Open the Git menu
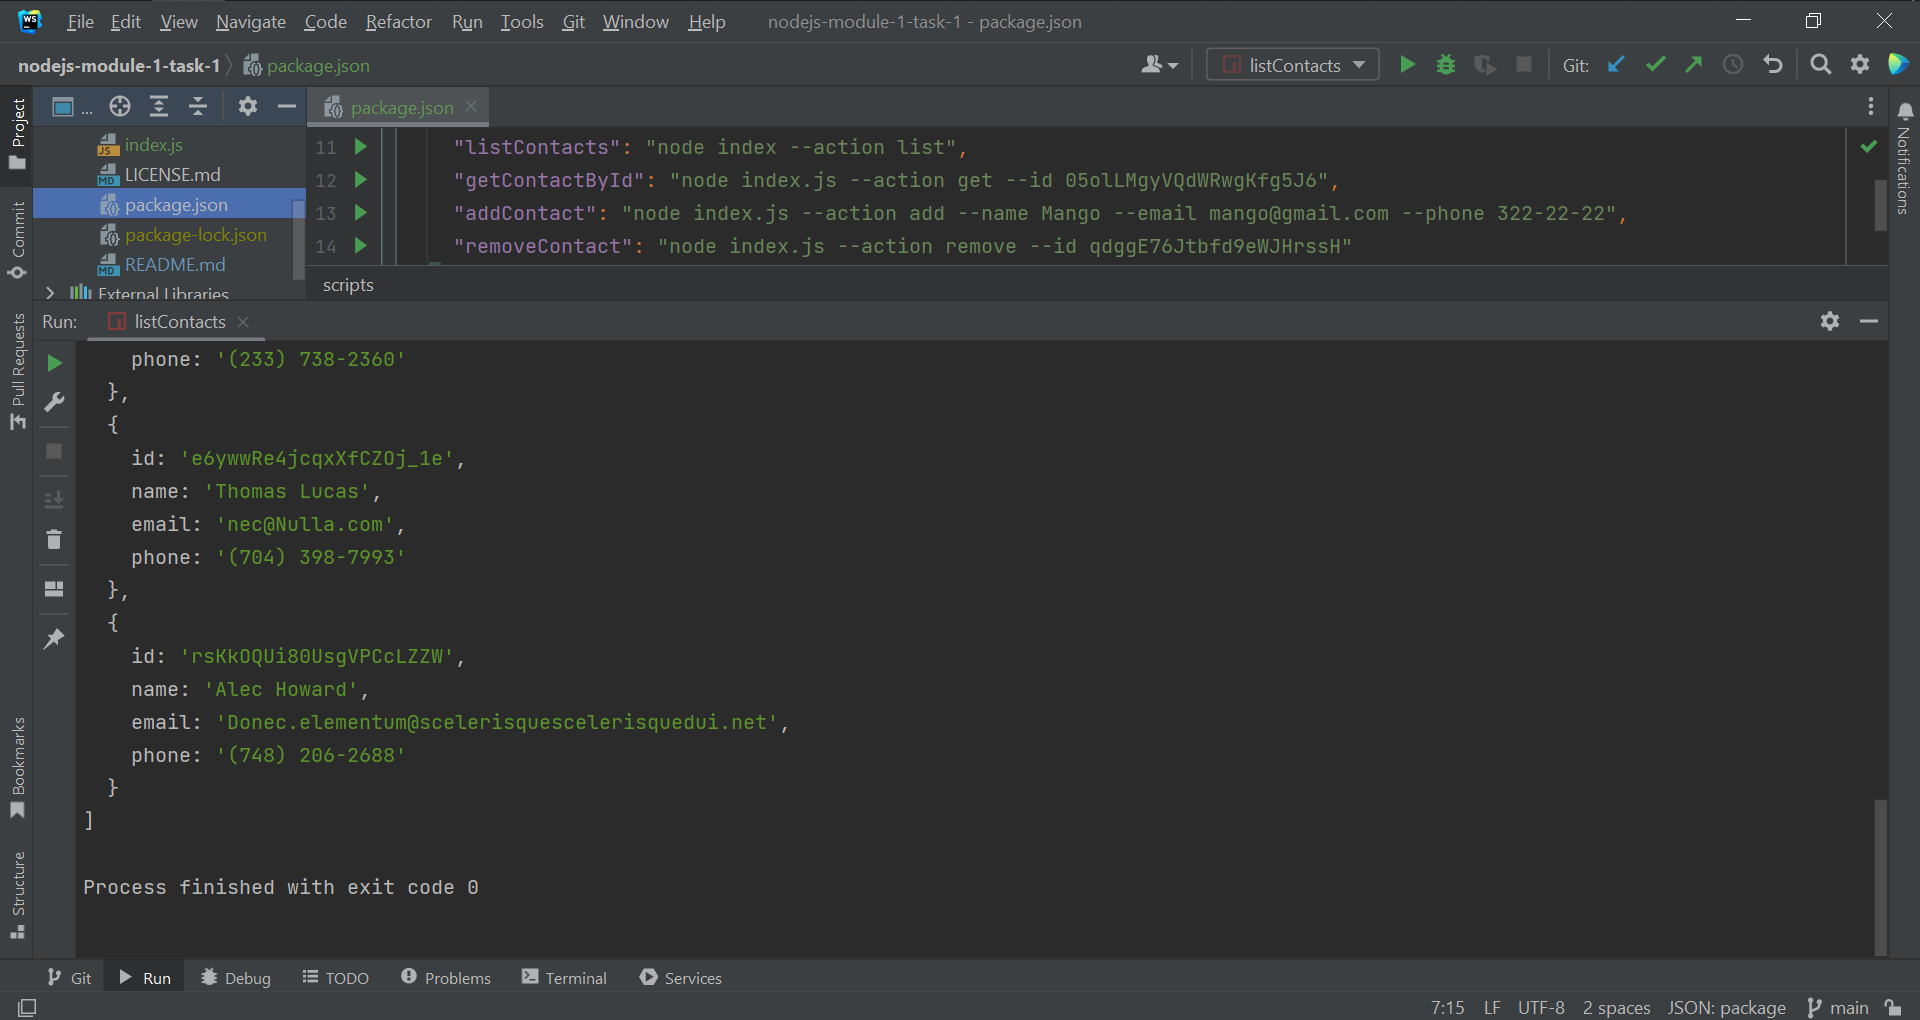 [x=573, y=21]
